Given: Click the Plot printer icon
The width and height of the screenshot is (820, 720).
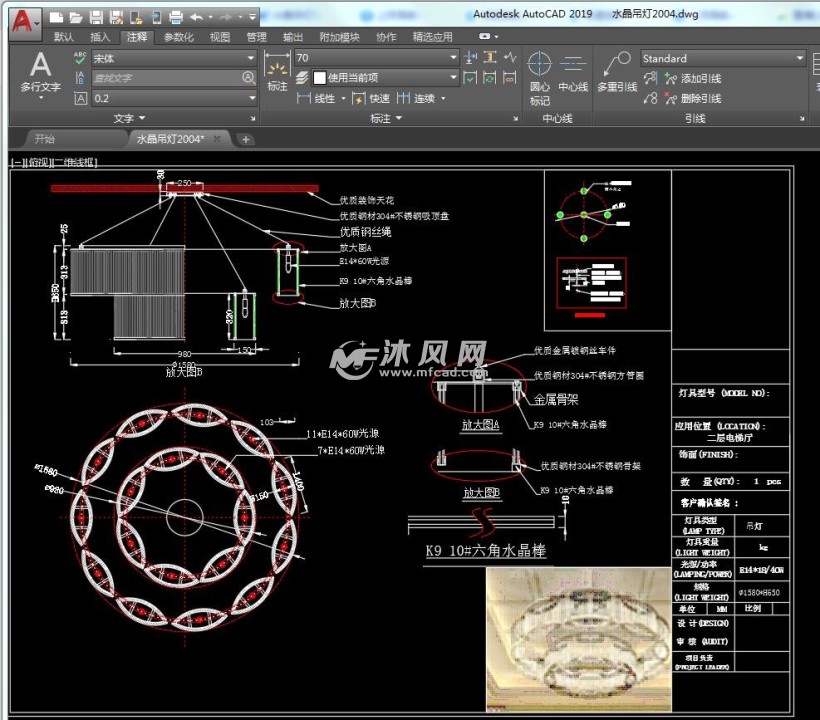Looking at the screenshot, I should [x=176, y=17].
